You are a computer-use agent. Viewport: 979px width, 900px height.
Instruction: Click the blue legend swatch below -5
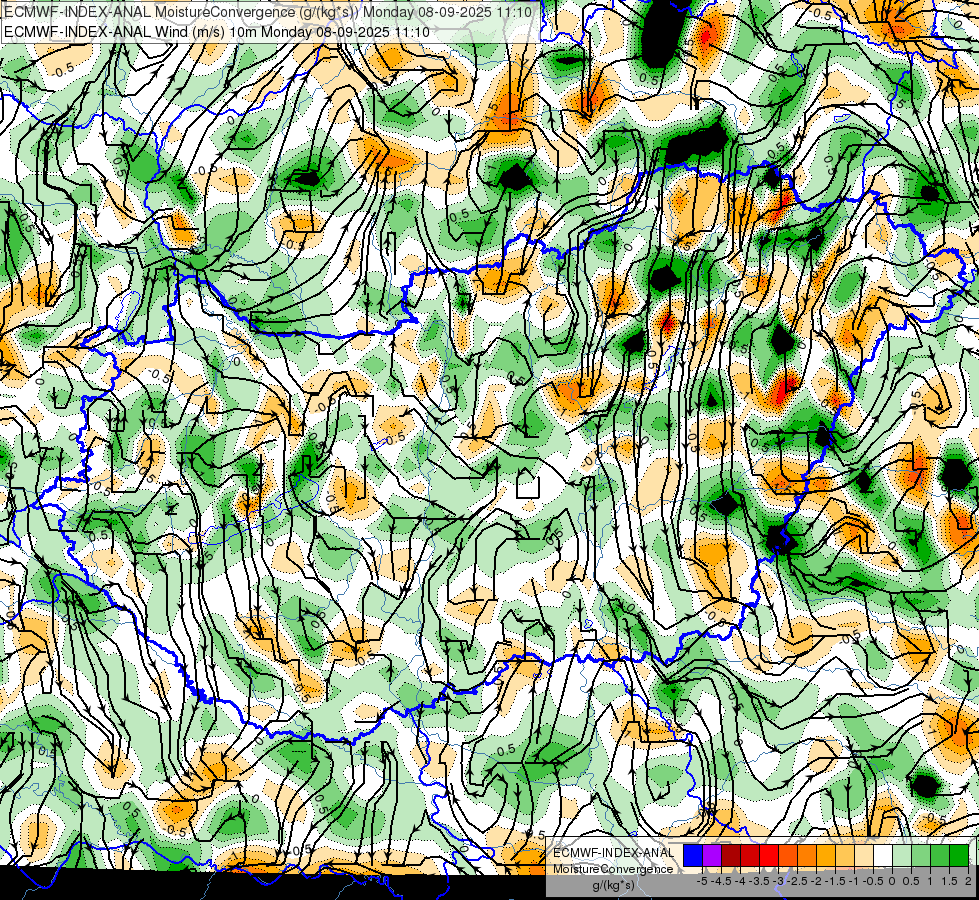click(x=693, y=856)
